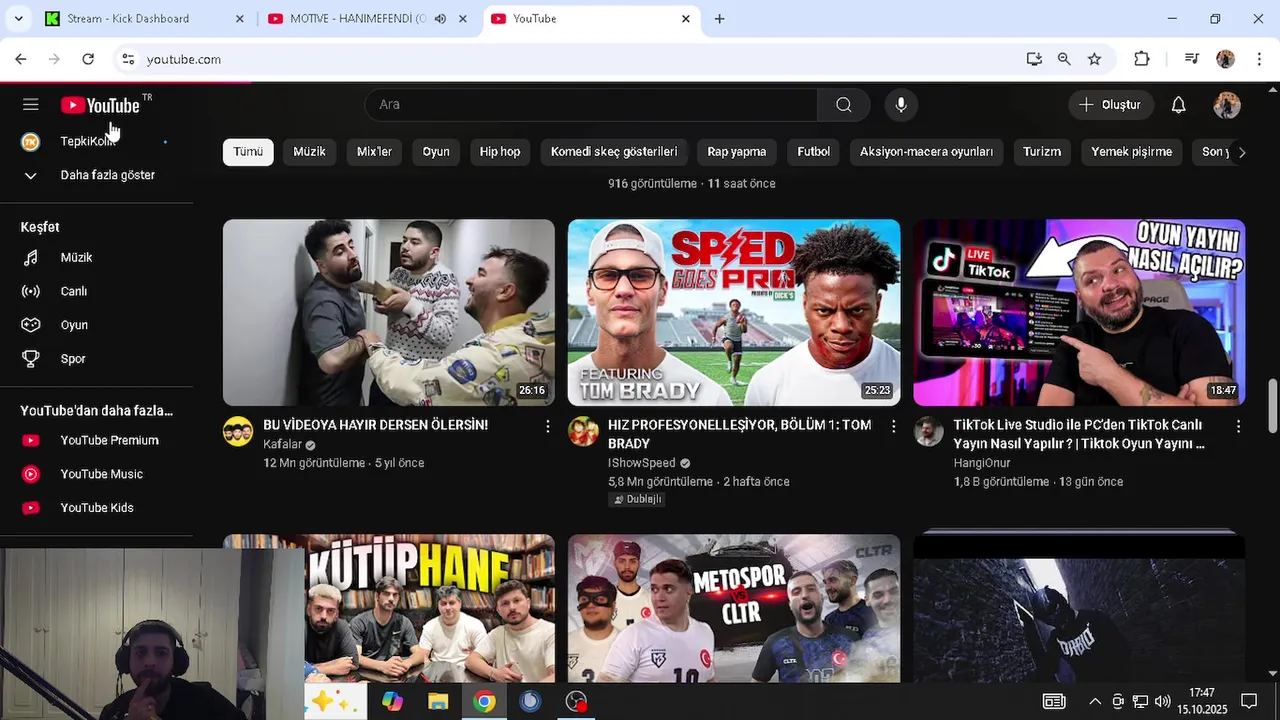Open the media control icon in Chrome toolbar
The width and height of the screenshot is (1280, 720).
pos(1191,59)
